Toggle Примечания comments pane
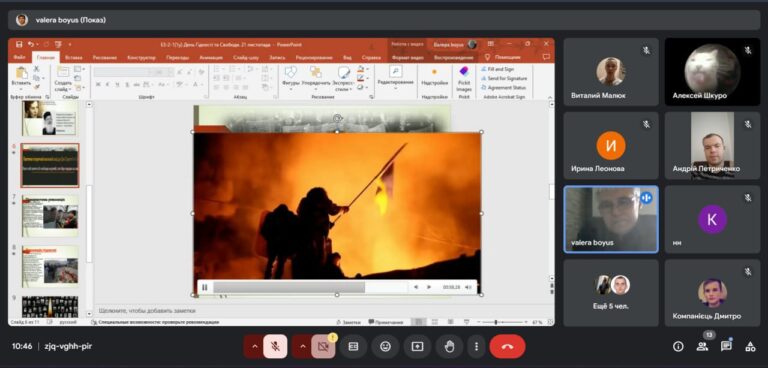The height and width of the screenshot is (368, 768). [x=385, y=322]
